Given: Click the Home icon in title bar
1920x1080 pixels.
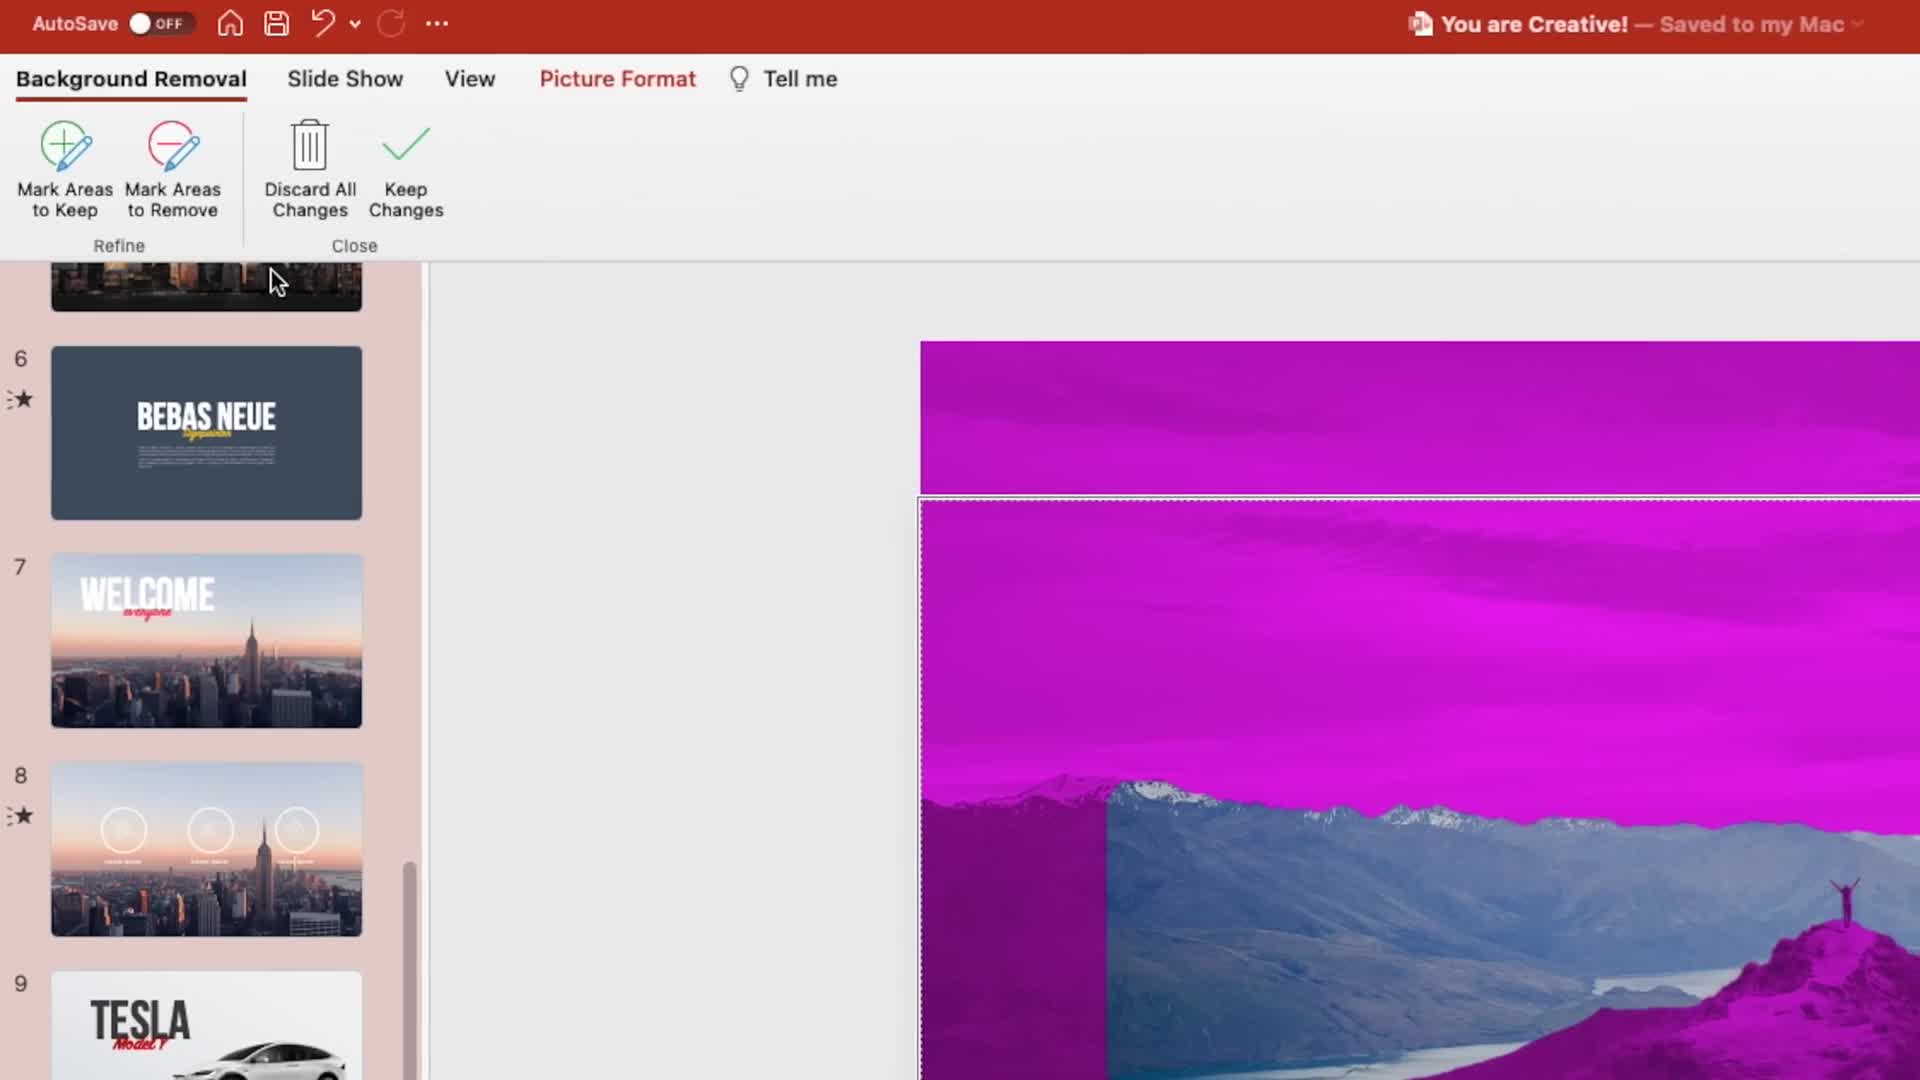Looking at the screenshot, I should point(230,24).
